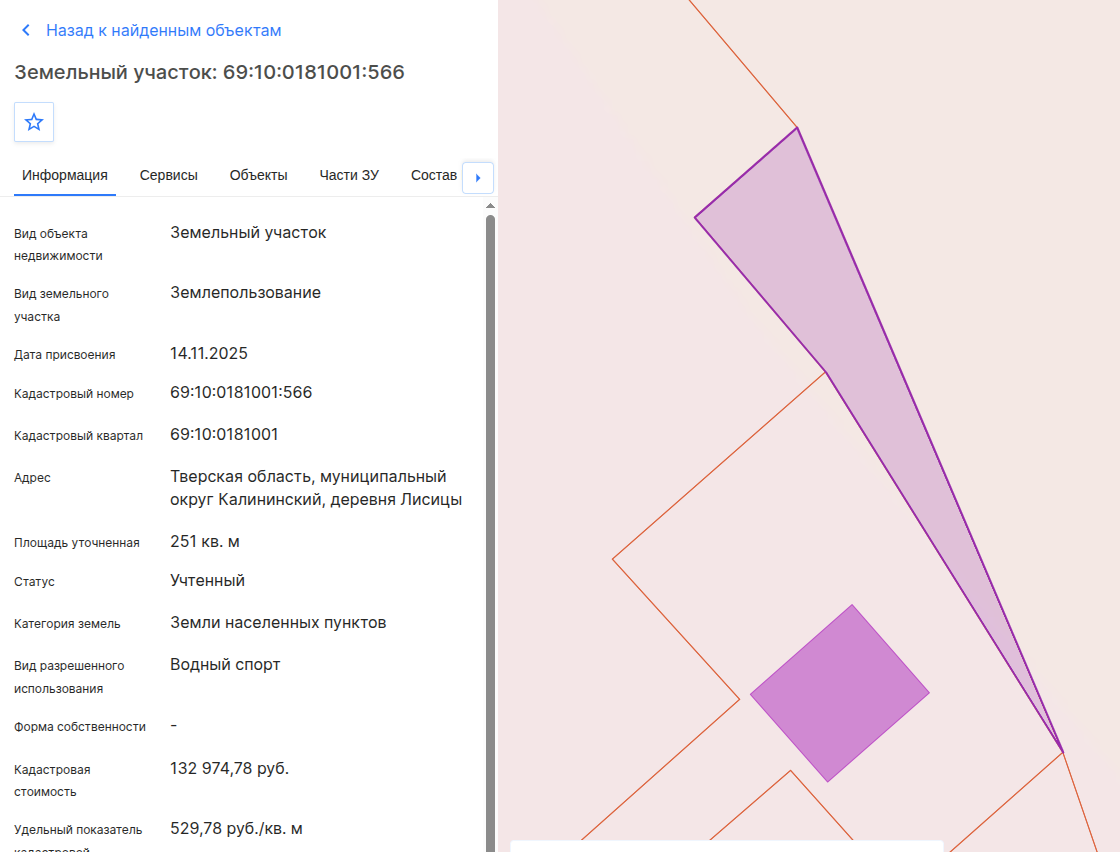Click the 'Адрес' label

[32, 478]
